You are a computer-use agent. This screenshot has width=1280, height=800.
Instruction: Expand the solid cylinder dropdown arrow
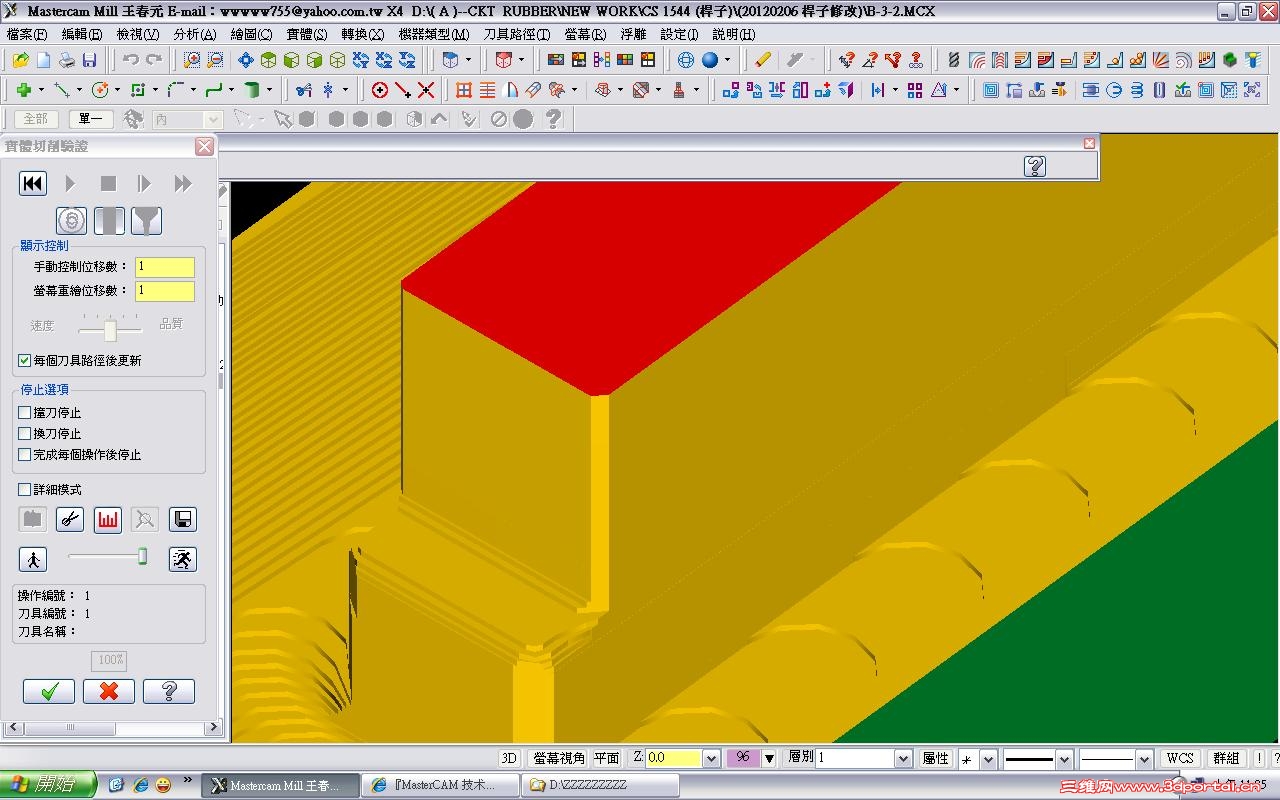tap(269, 90)
